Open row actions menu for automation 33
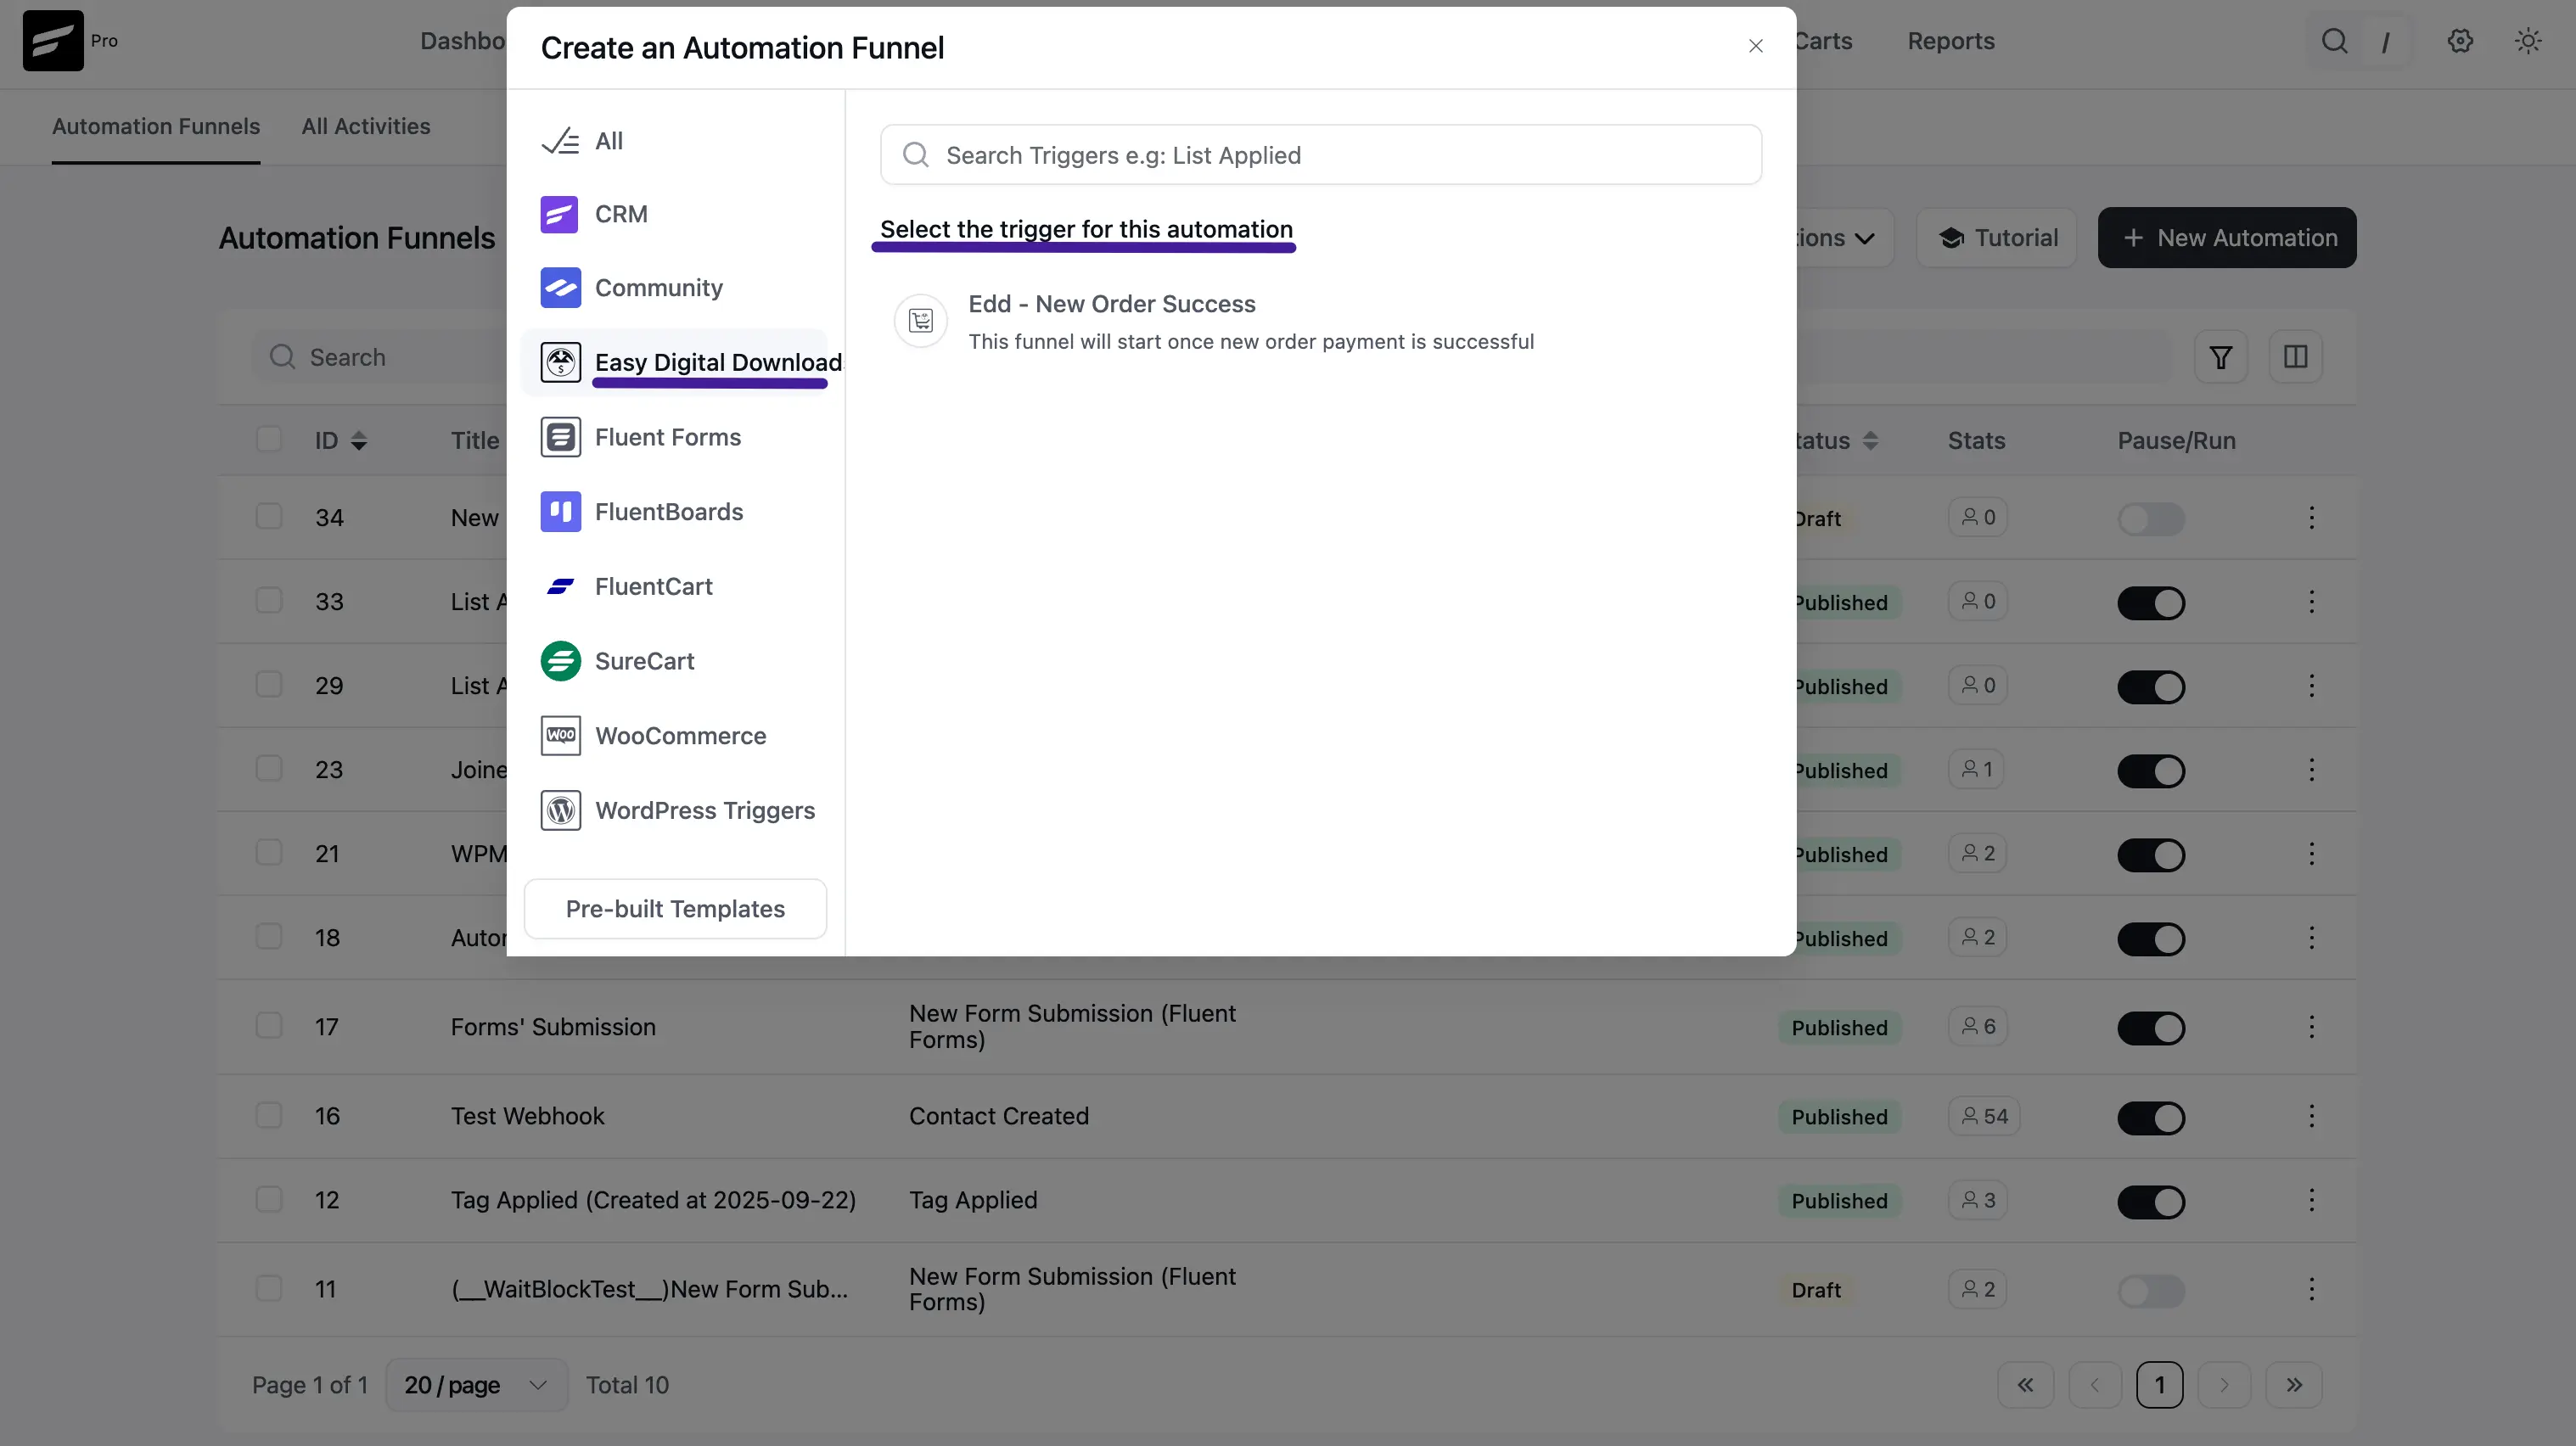The height and width of the screenshot is (1446, 2576). coord(2311,602)
